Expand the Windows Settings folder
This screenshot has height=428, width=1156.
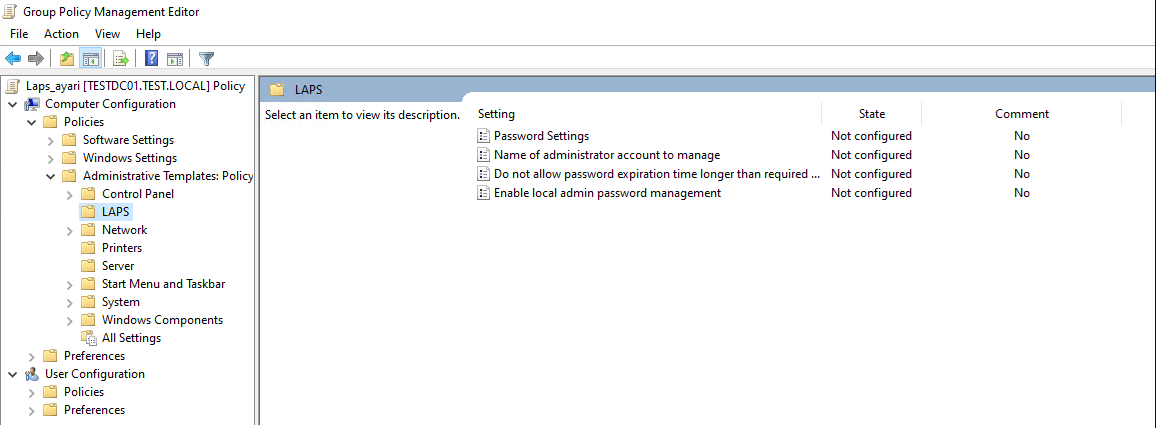click(51, 158)
